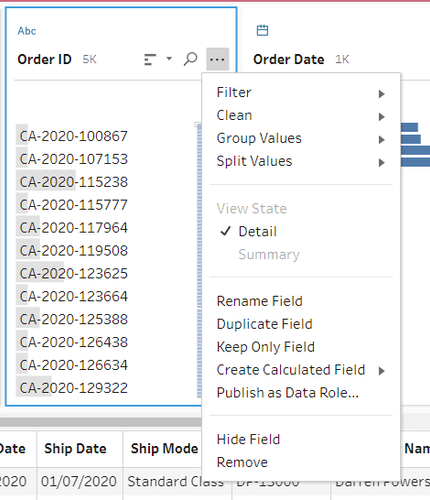Click the 01/07/2020 ship date cell

[x=79, y=482]
